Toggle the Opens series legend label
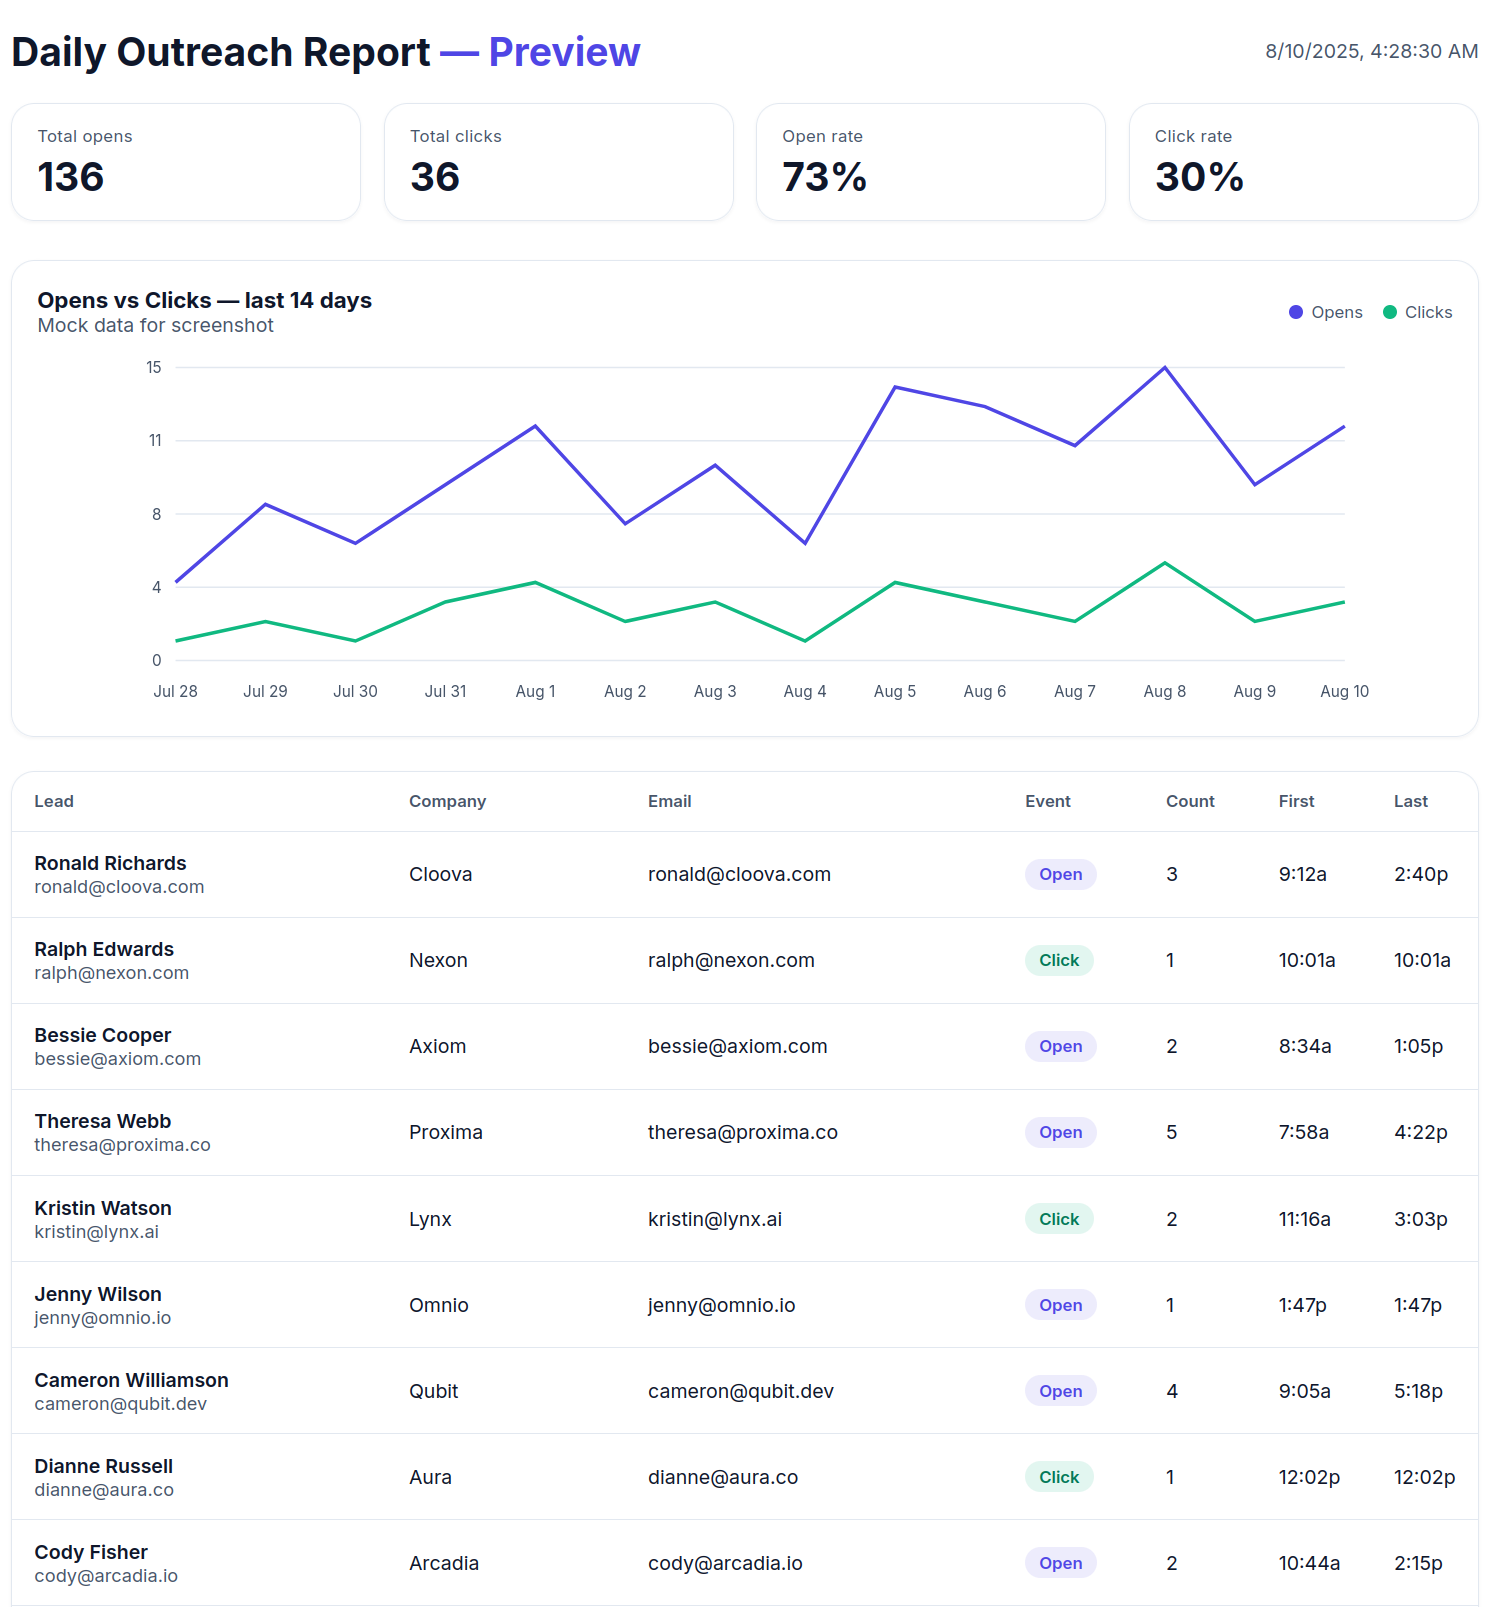The width and height of the screenshot is (1491, 1607). click(1336, 312)
